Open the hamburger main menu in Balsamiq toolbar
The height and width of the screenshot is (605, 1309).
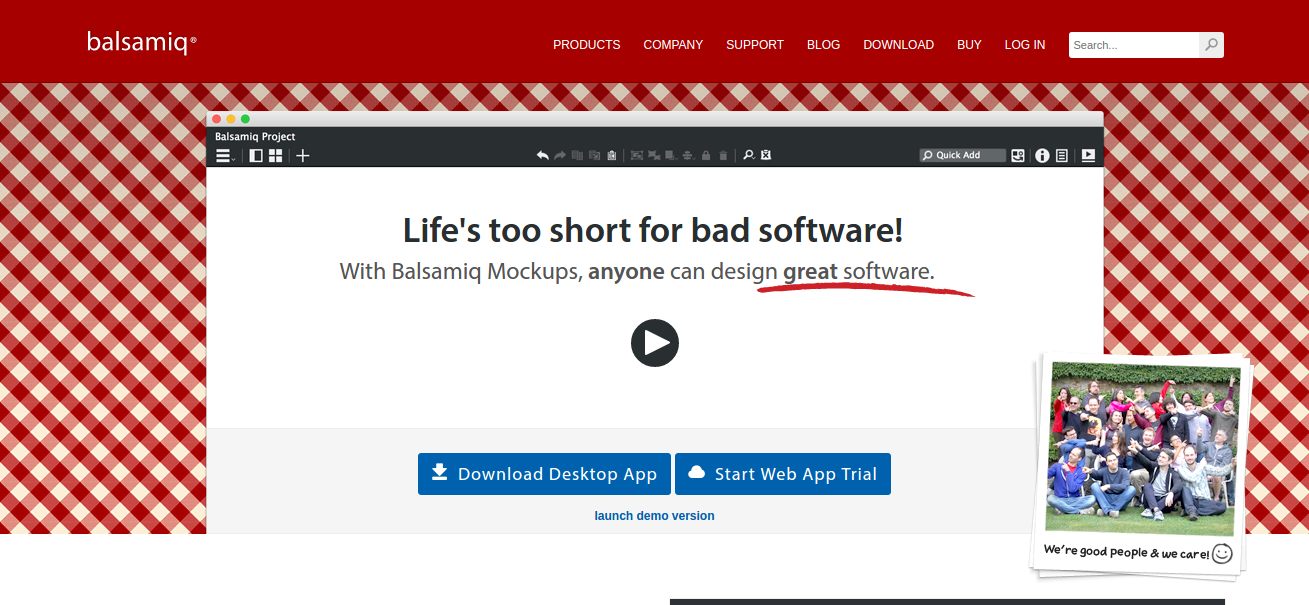224,155
